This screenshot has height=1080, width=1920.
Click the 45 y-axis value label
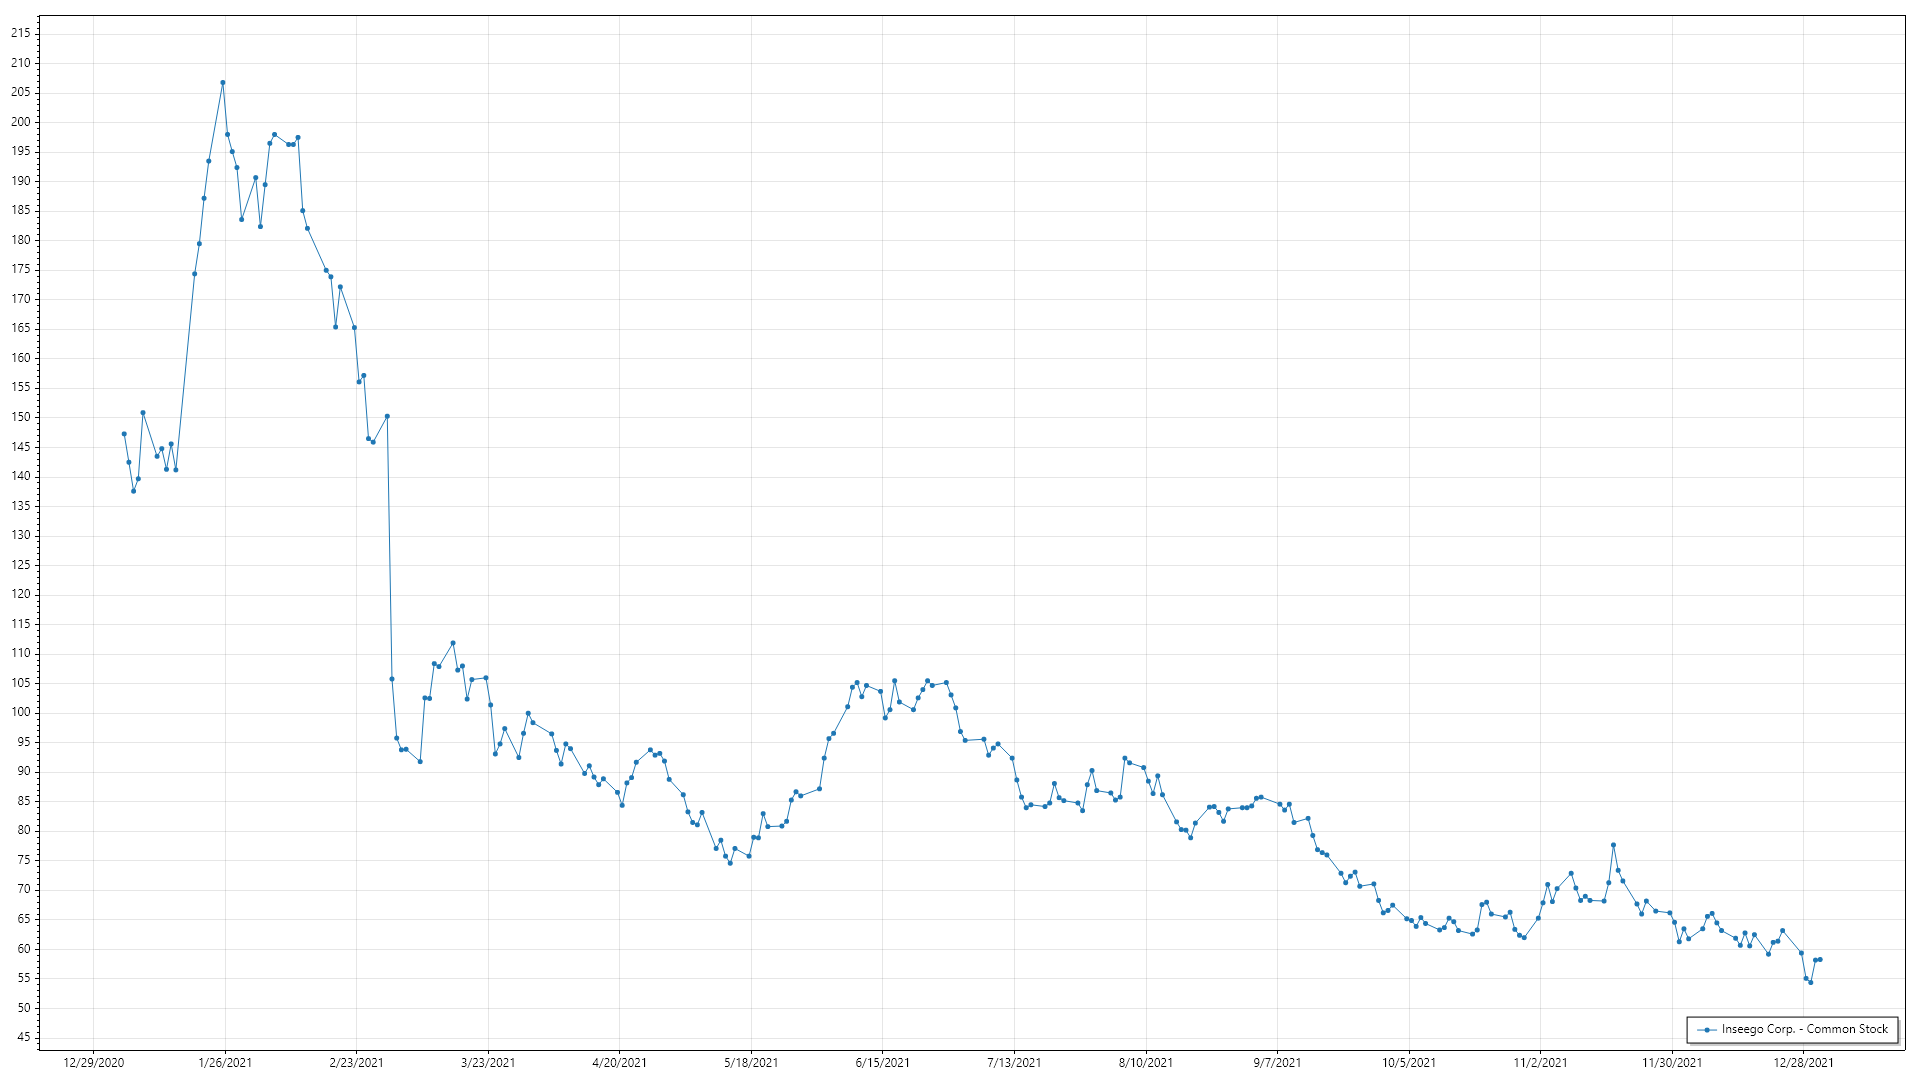coord(24,1037)
